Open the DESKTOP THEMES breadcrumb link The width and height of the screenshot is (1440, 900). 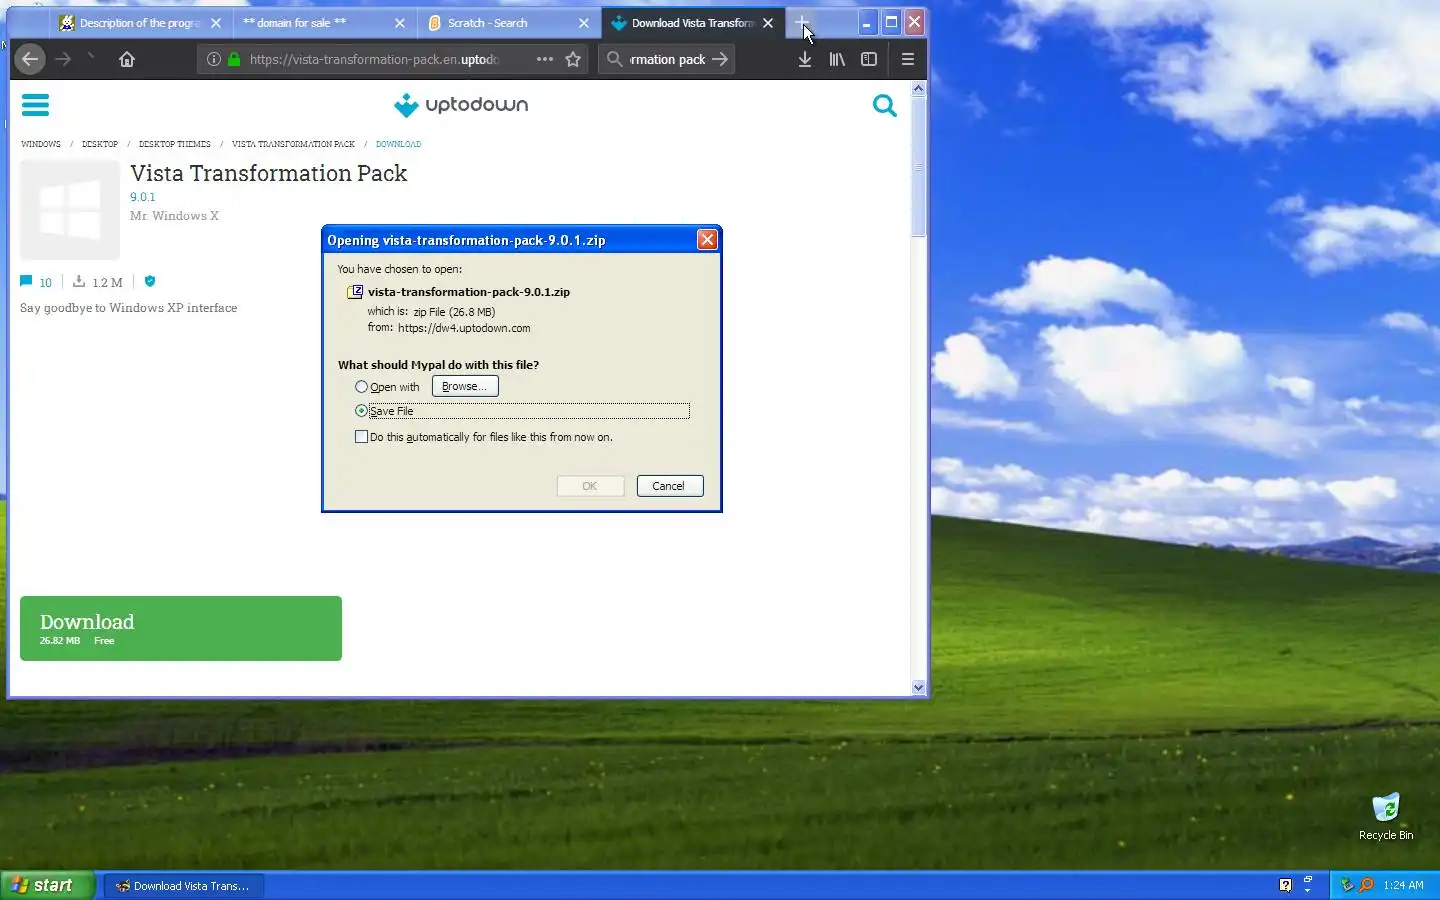point(175,144)
